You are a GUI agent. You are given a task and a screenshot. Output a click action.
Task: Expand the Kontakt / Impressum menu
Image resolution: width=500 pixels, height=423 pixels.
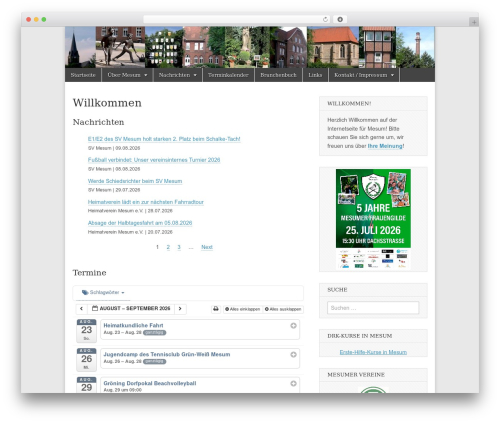(x=364, y=75)
